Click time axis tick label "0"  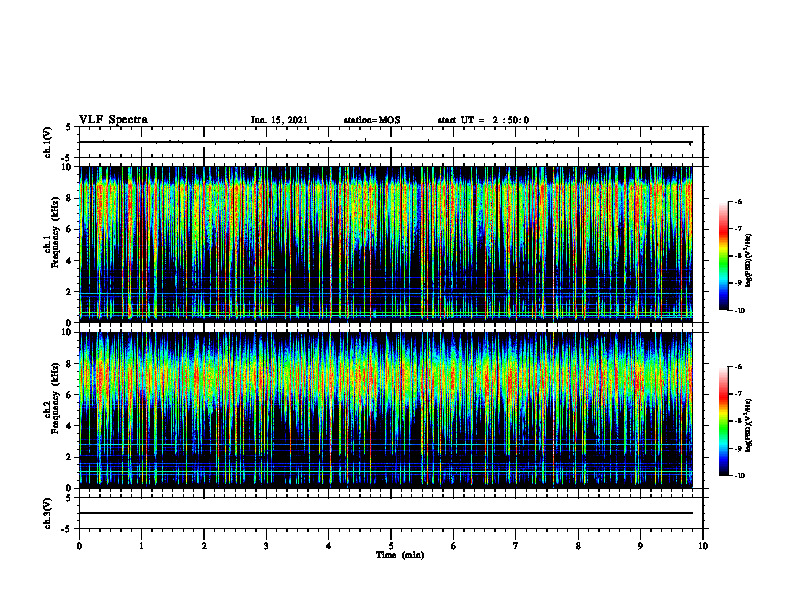(x=79, y=546)
